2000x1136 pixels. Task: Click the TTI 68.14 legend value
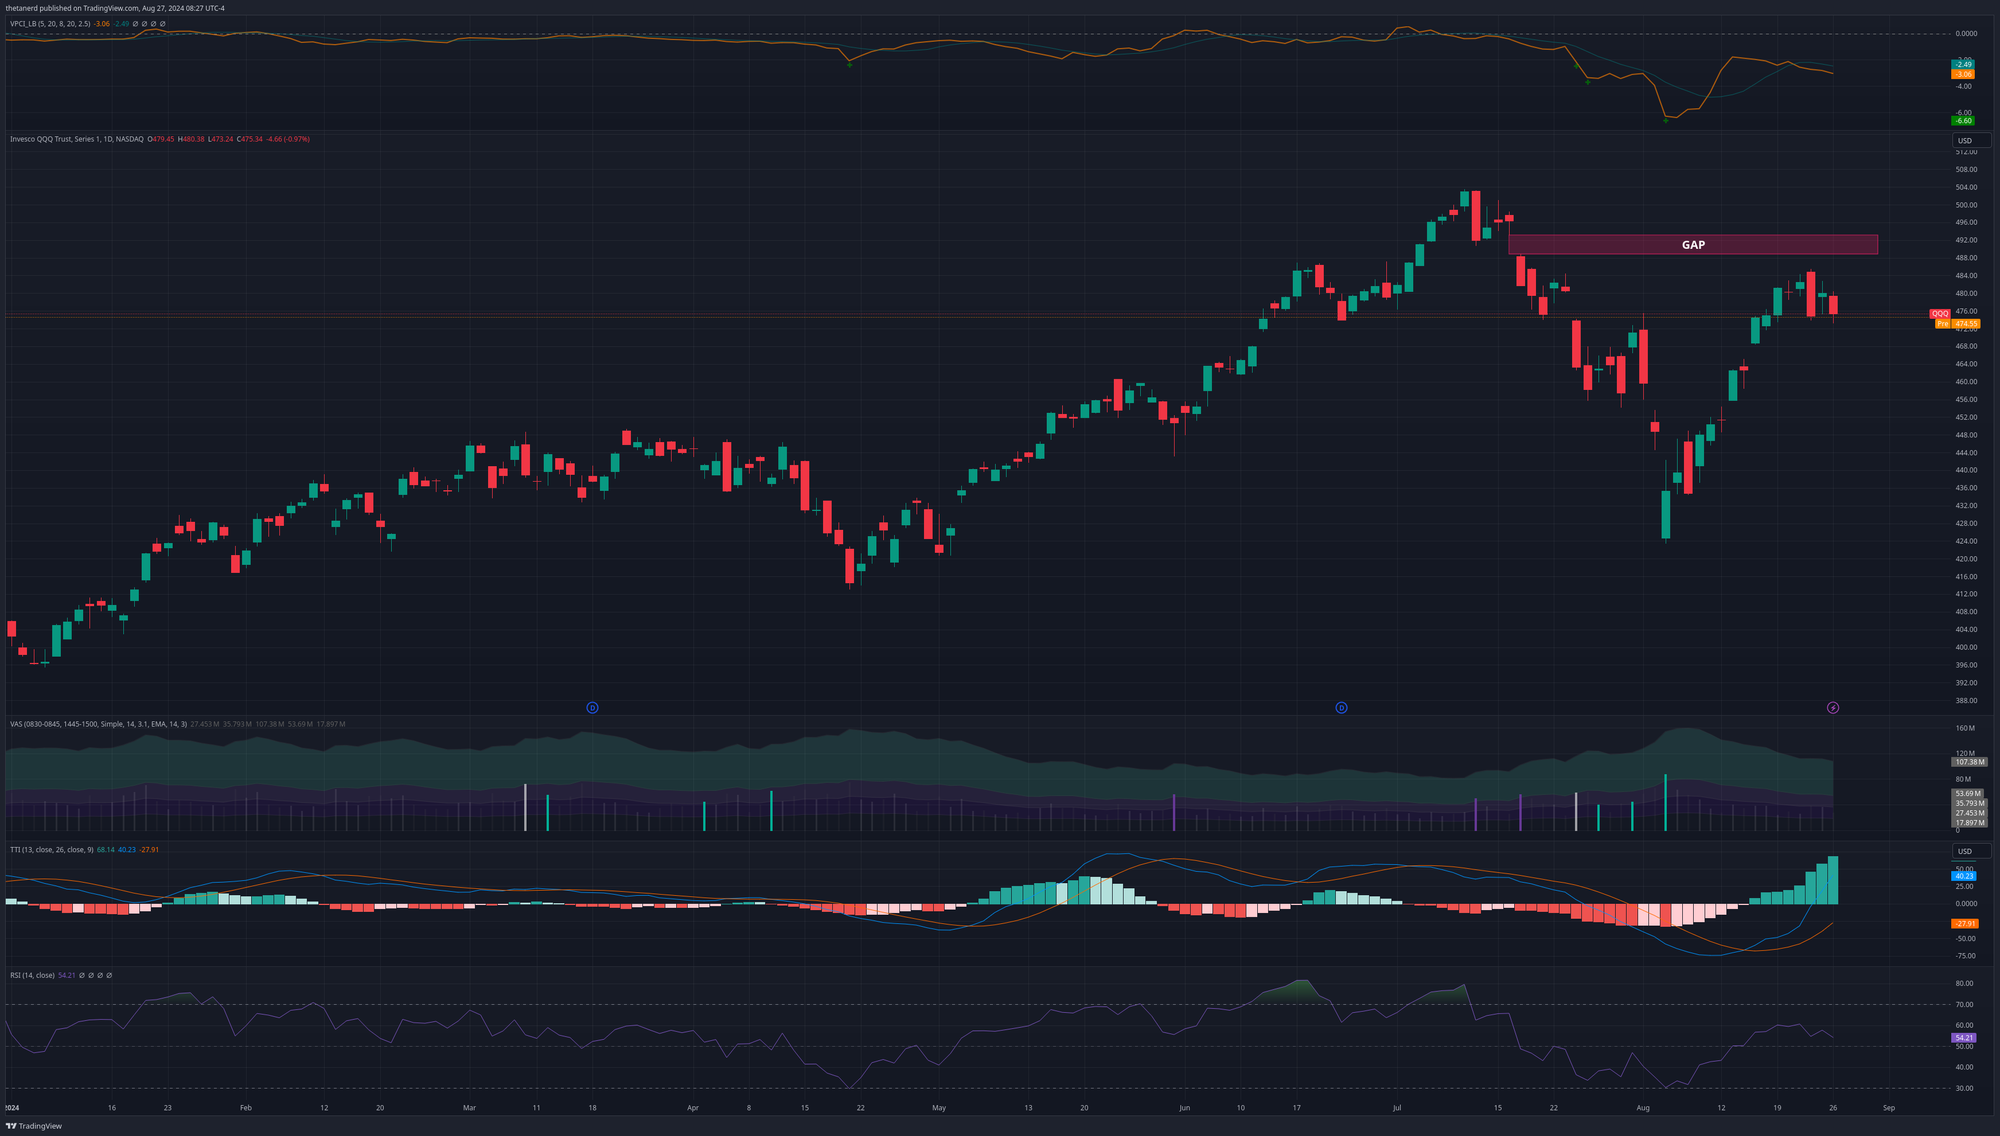click(x=105, y=849)
